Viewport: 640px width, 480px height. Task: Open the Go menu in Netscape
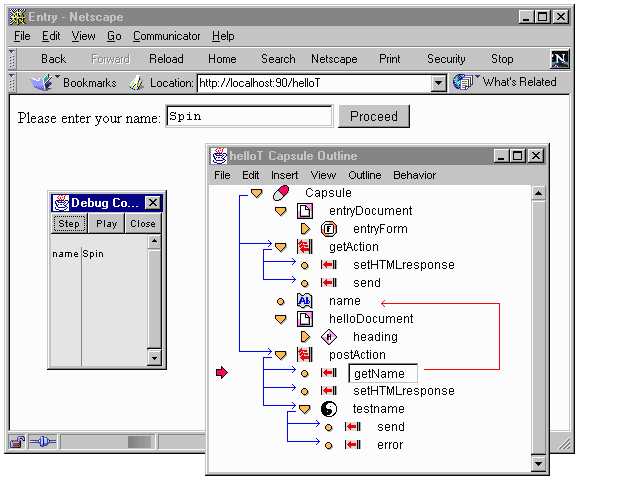click(x=114, y=36)
